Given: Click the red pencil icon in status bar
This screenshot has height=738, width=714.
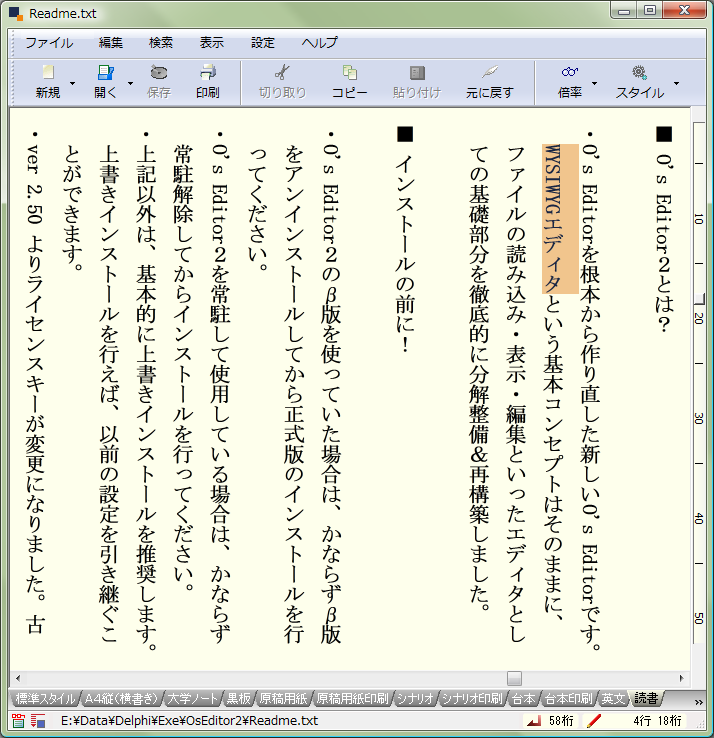Looking at the screenshot, I should coord(594,720).
